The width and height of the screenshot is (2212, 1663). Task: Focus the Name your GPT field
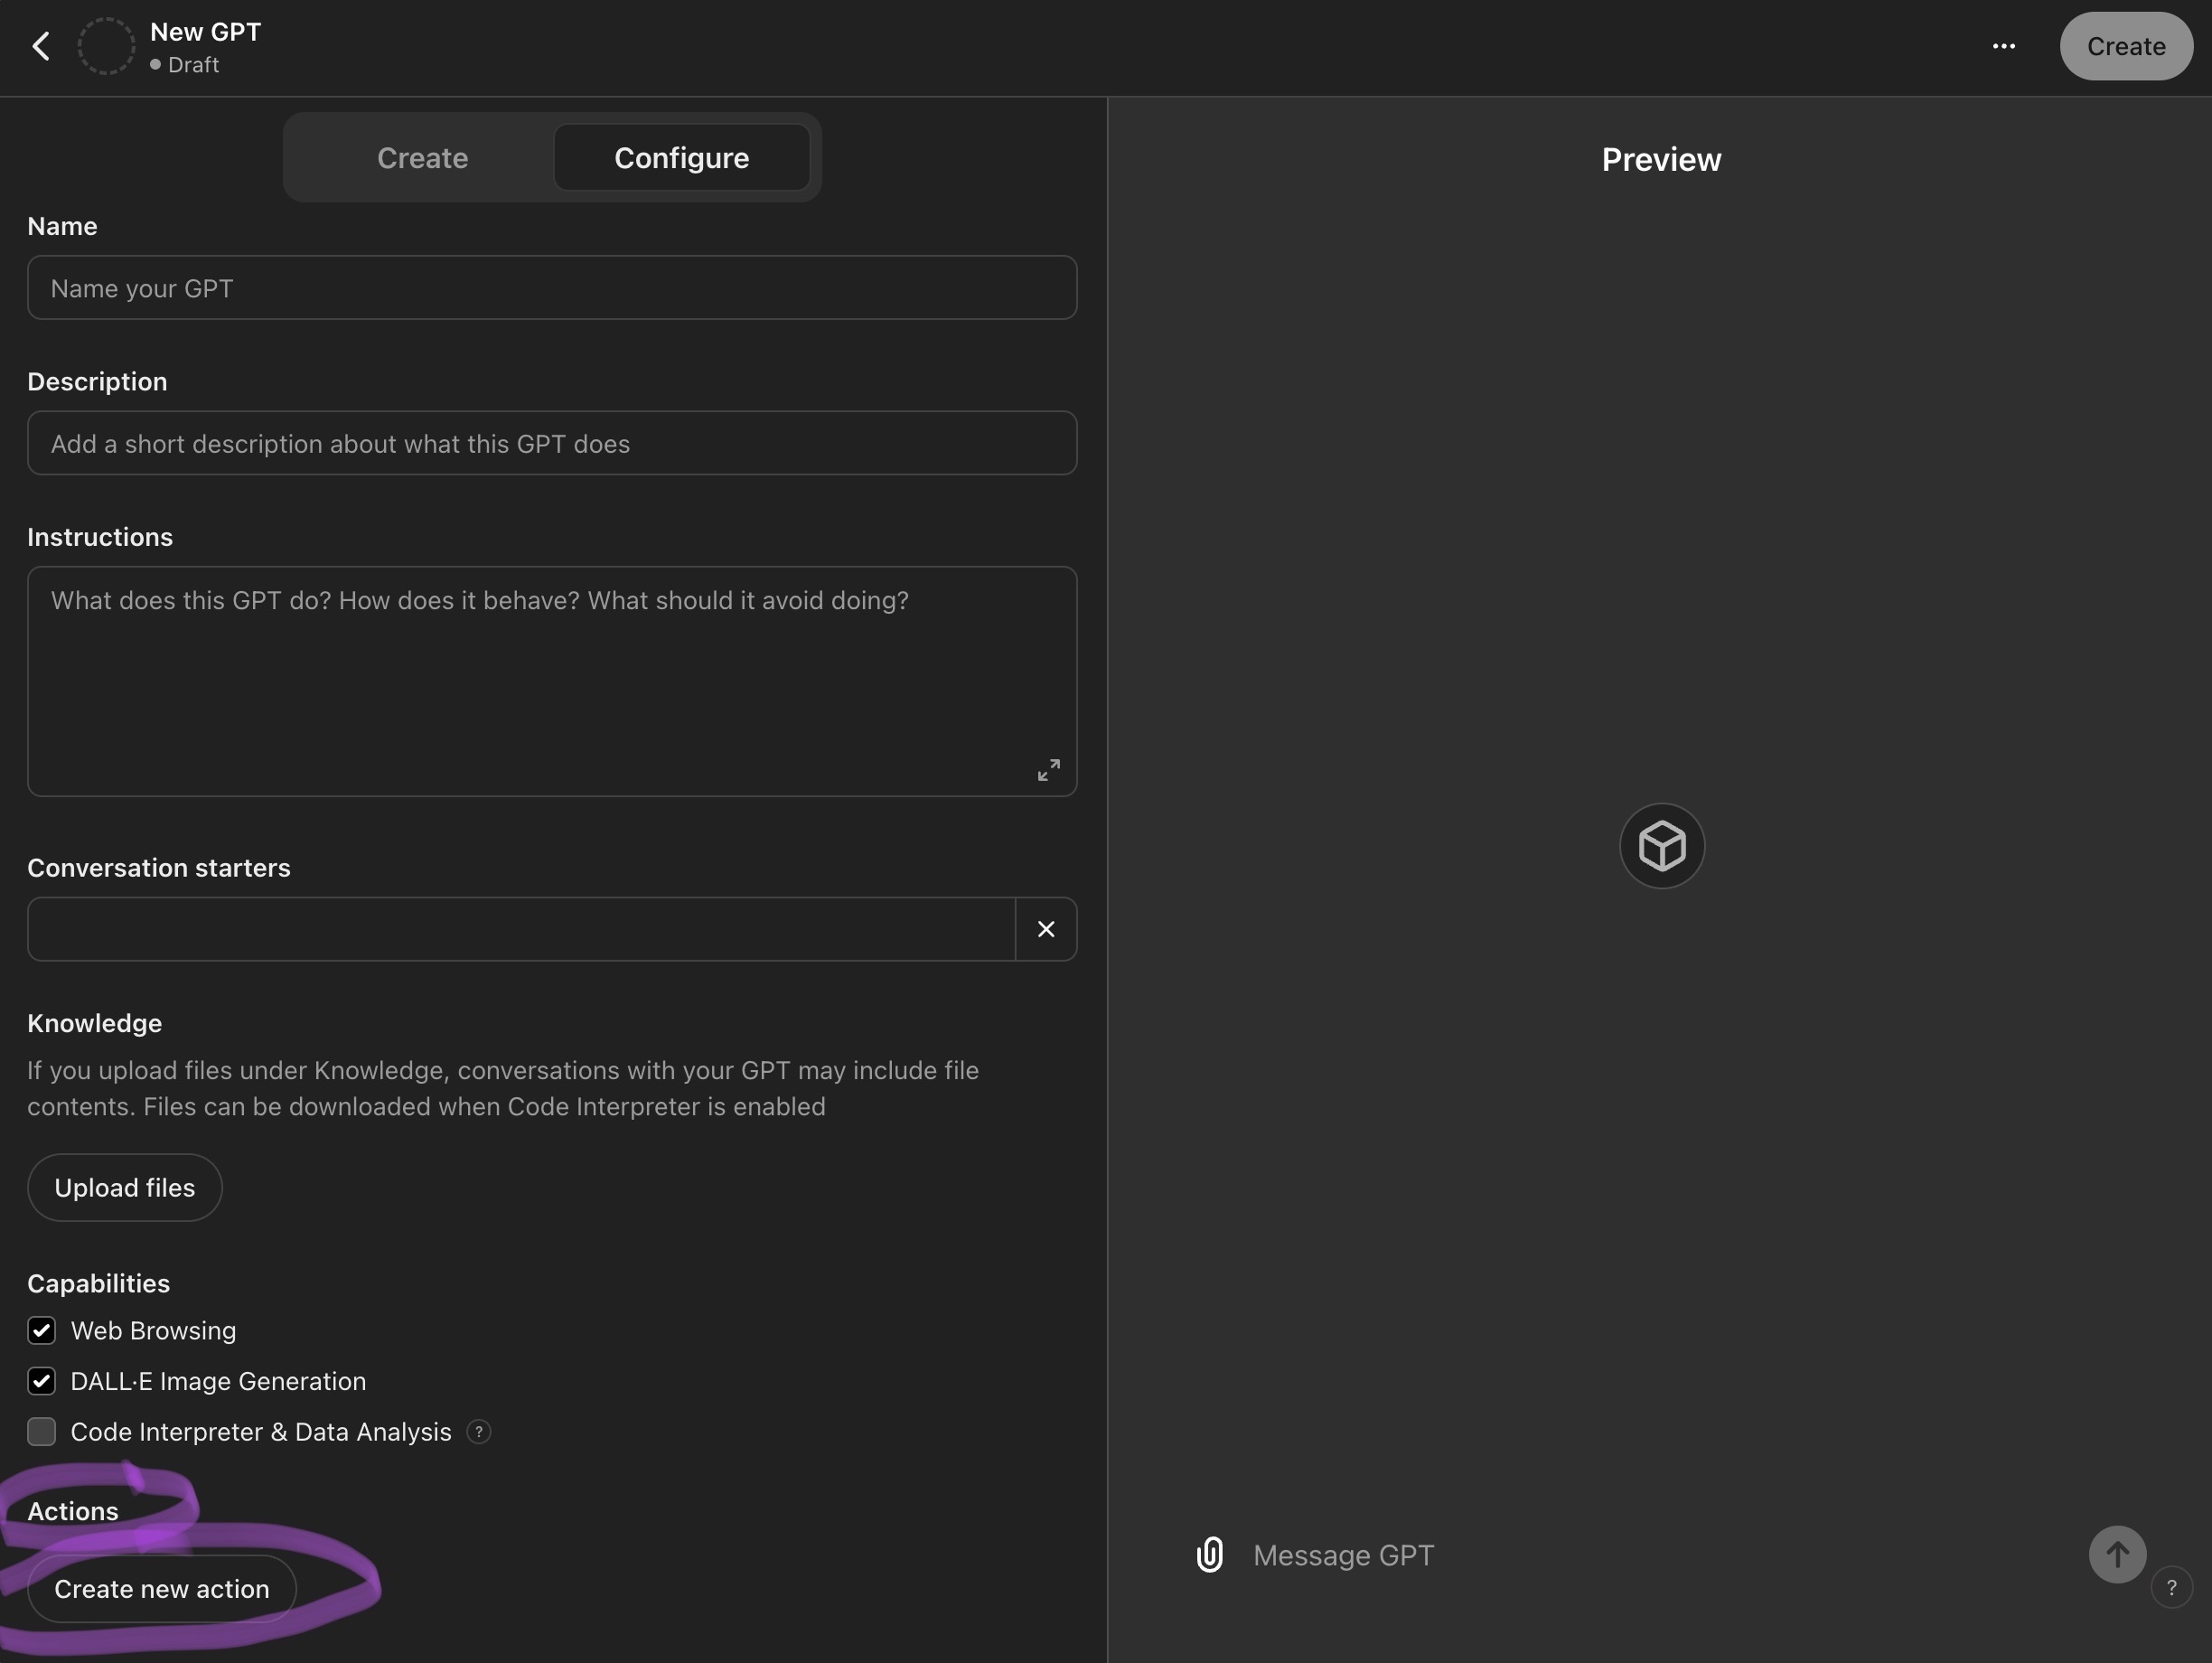[x=552, y=288]
